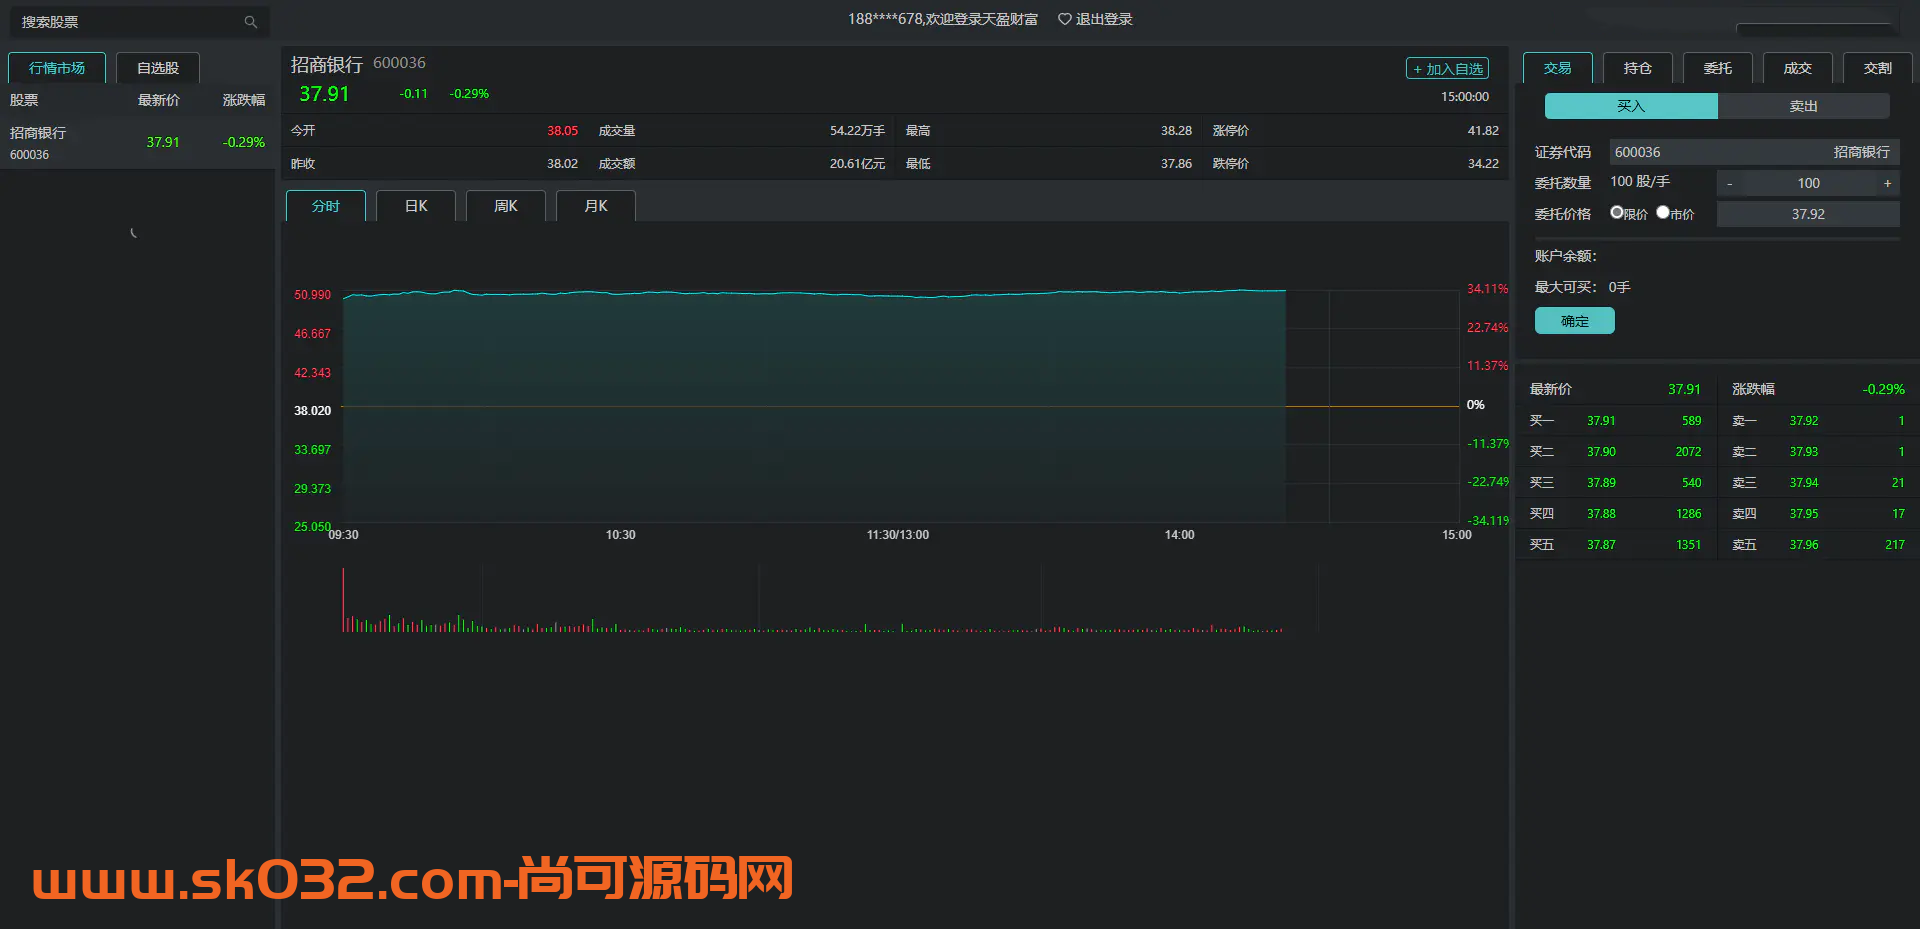The height and width of the screenshot is (929, 1920).
Task: Choose 卖出 order side
Action: click(1804, 106)
